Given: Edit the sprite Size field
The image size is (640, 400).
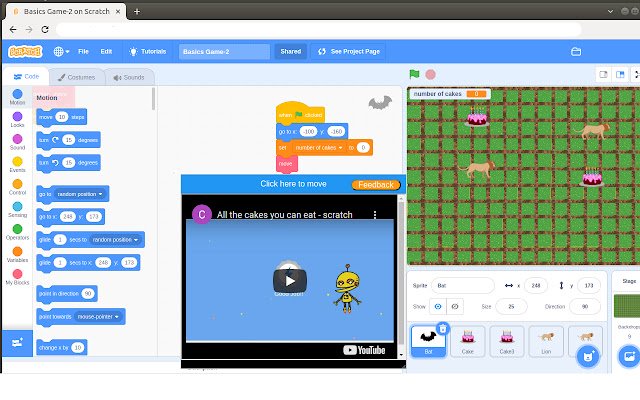Looking at the screenshot, I should (511, 306).
